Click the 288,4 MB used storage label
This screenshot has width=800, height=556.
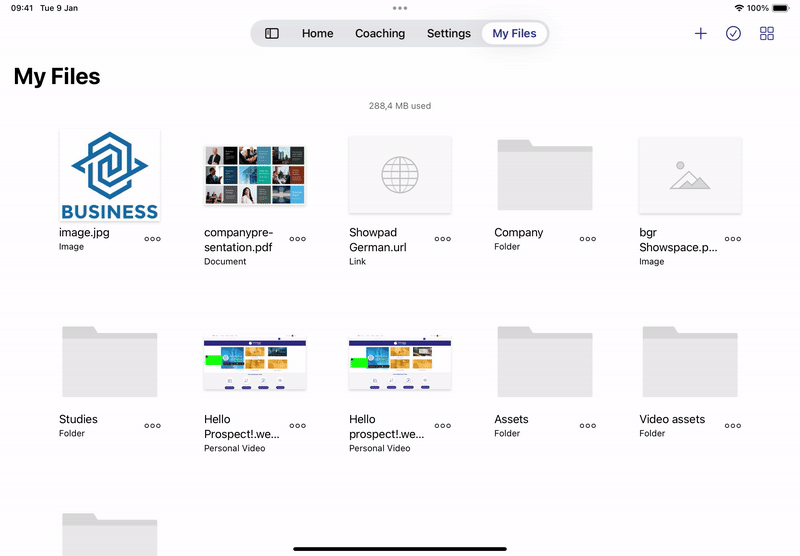coord(400,106)
